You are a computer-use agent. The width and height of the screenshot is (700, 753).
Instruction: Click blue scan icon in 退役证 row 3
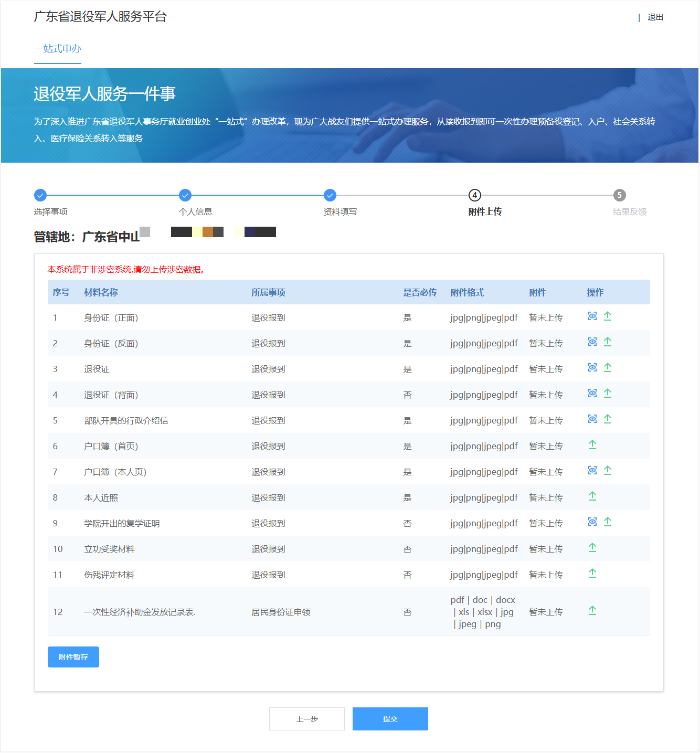(592, 367)
